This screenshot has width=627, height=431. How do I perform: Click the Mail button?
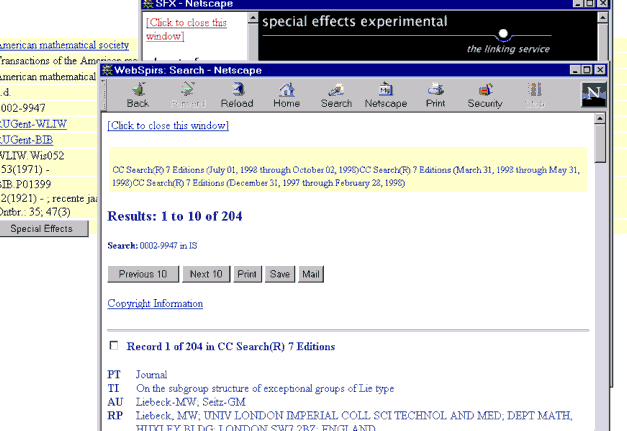(x=311, y=274)
